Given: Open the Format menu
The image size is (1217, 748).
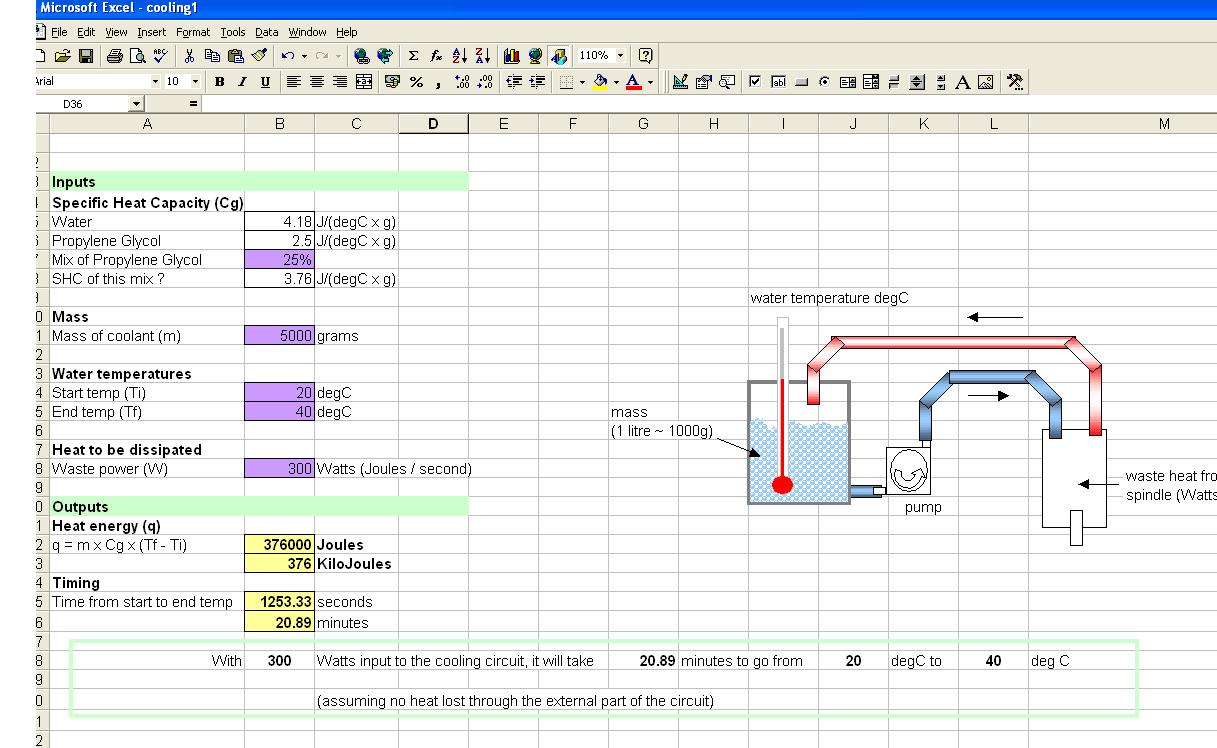Looking at the screenshot, I should coord(193,32).
